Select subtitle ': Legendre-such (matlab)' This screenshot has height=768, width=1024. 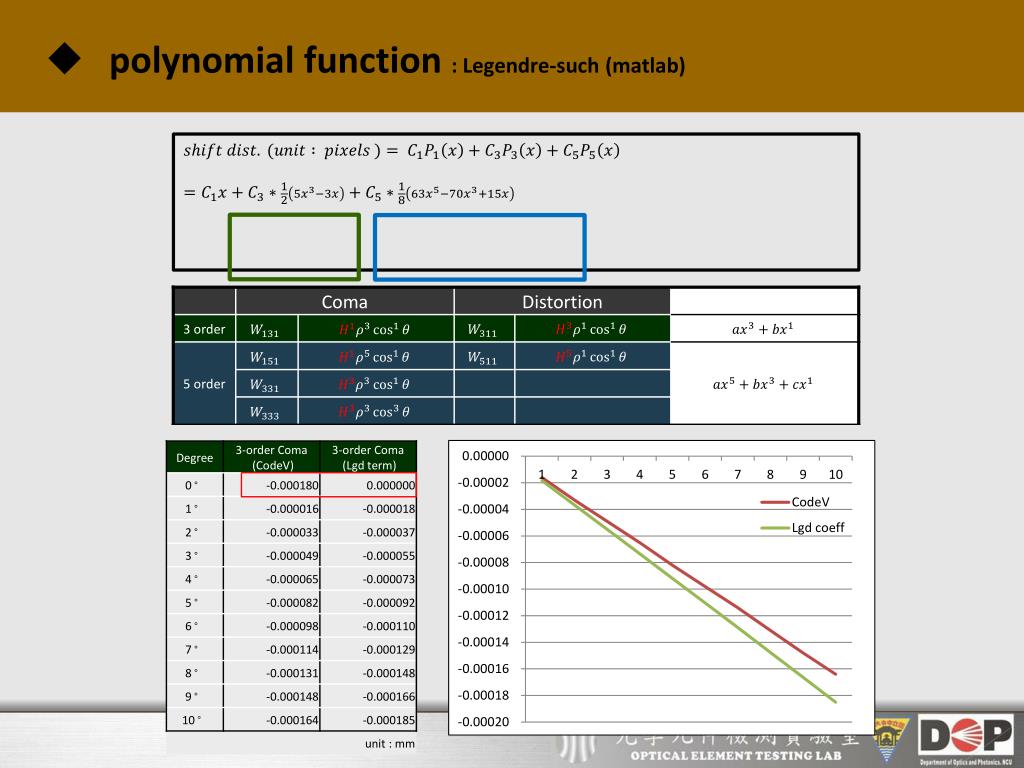(568, 66)
